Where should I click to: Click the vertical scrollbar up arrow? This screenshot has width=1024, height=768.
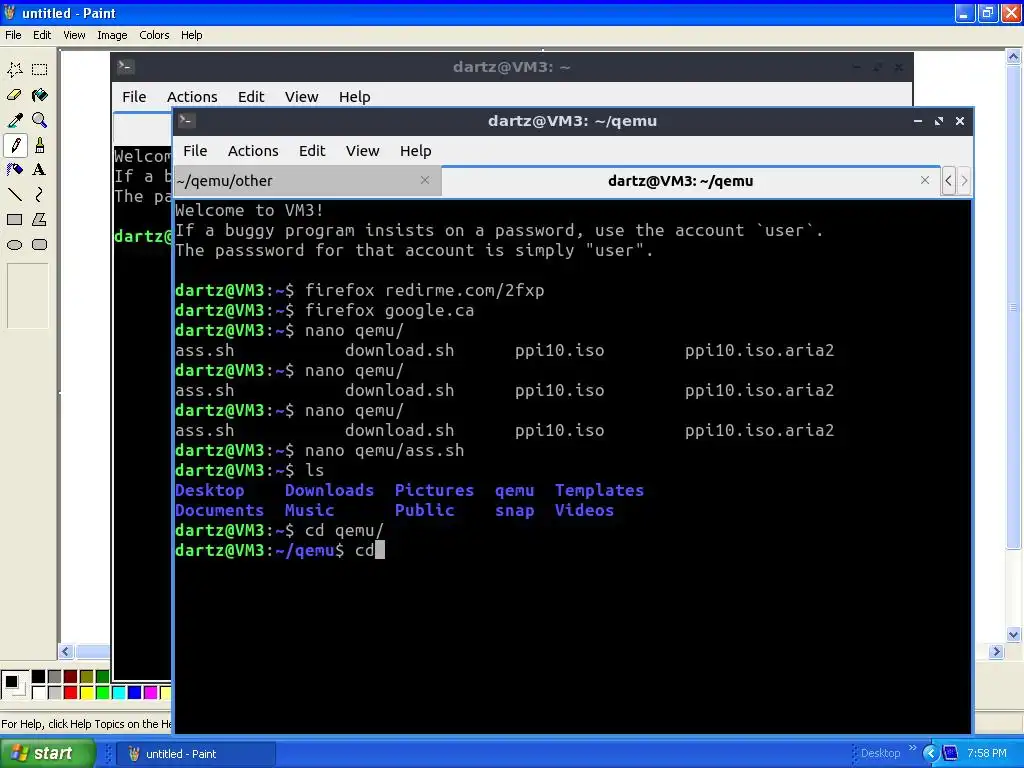pos(1014,57)
